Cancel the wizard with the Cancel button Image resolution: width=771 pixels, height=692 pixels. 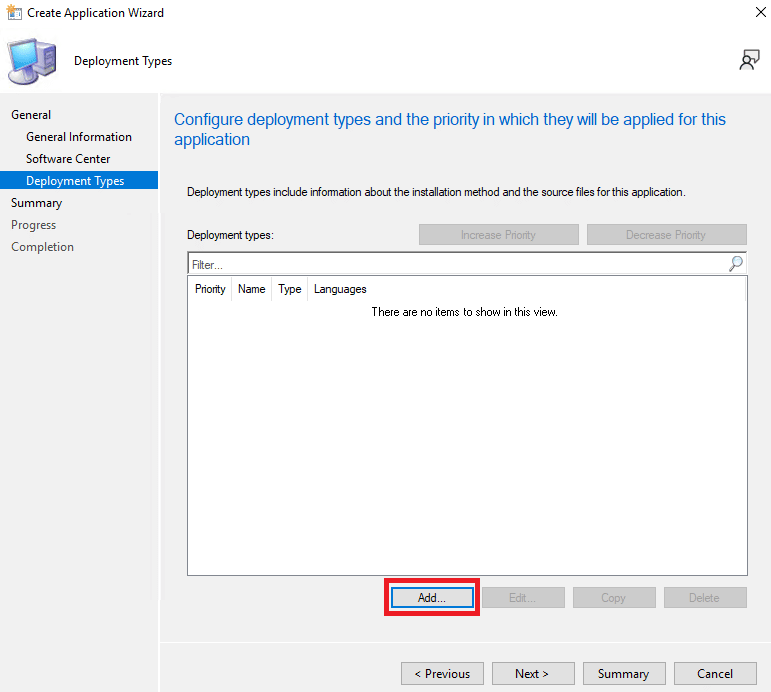coord(714,673)
